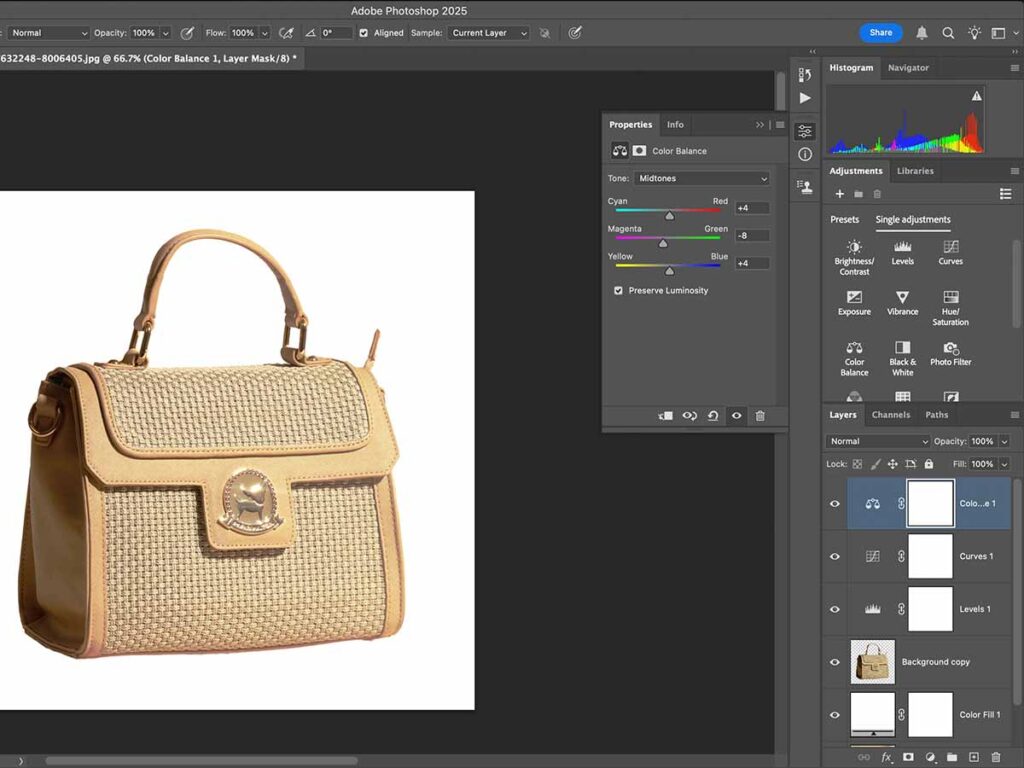This screenshot has width=1024, height=768.
Task: Adjust the Magenta-Green slider handle
Action: 663,243
